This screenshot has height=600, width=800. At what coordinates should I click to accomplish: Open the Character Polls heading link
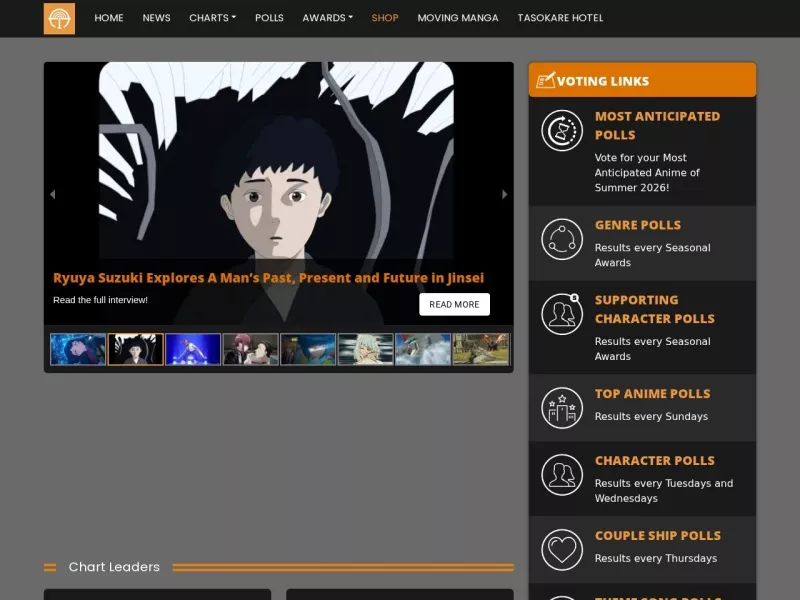tap(655, 460)
